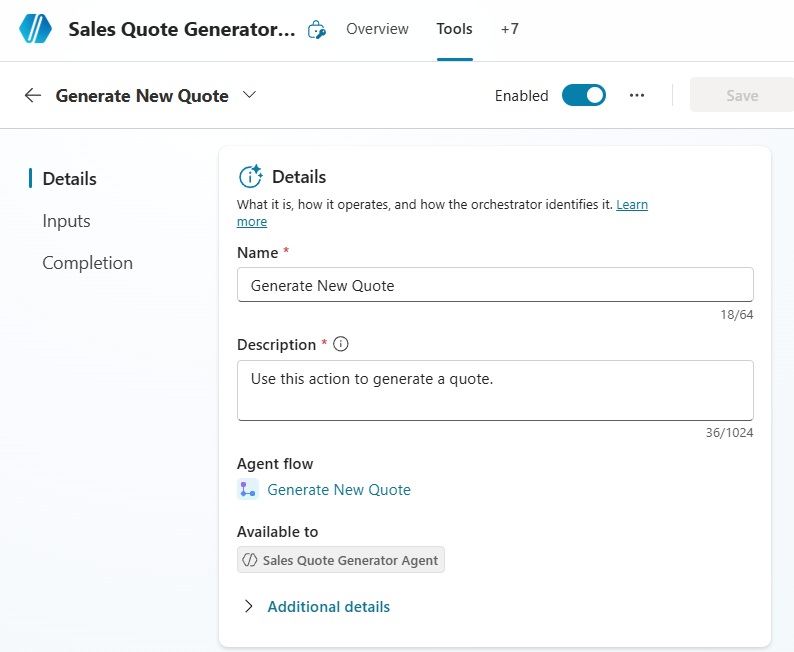Click the agent icon beside the title
This screenshot has width=794, height=652.
(316, 30)
